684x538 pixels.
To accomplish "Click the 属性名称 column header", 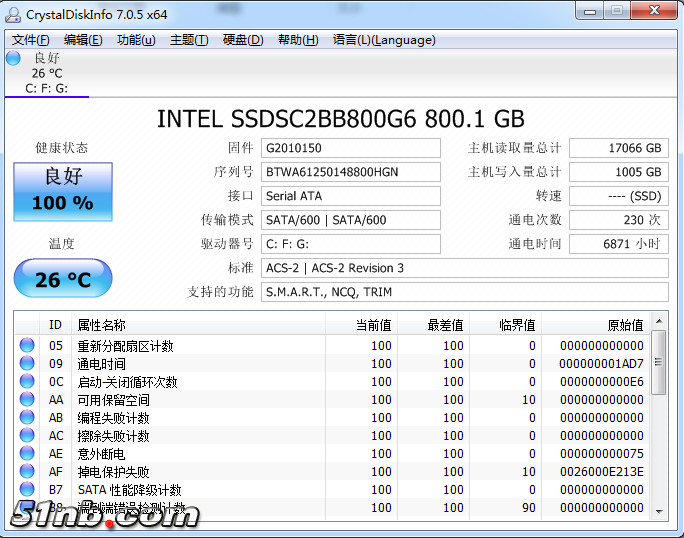I will click(x=198, y=325).
